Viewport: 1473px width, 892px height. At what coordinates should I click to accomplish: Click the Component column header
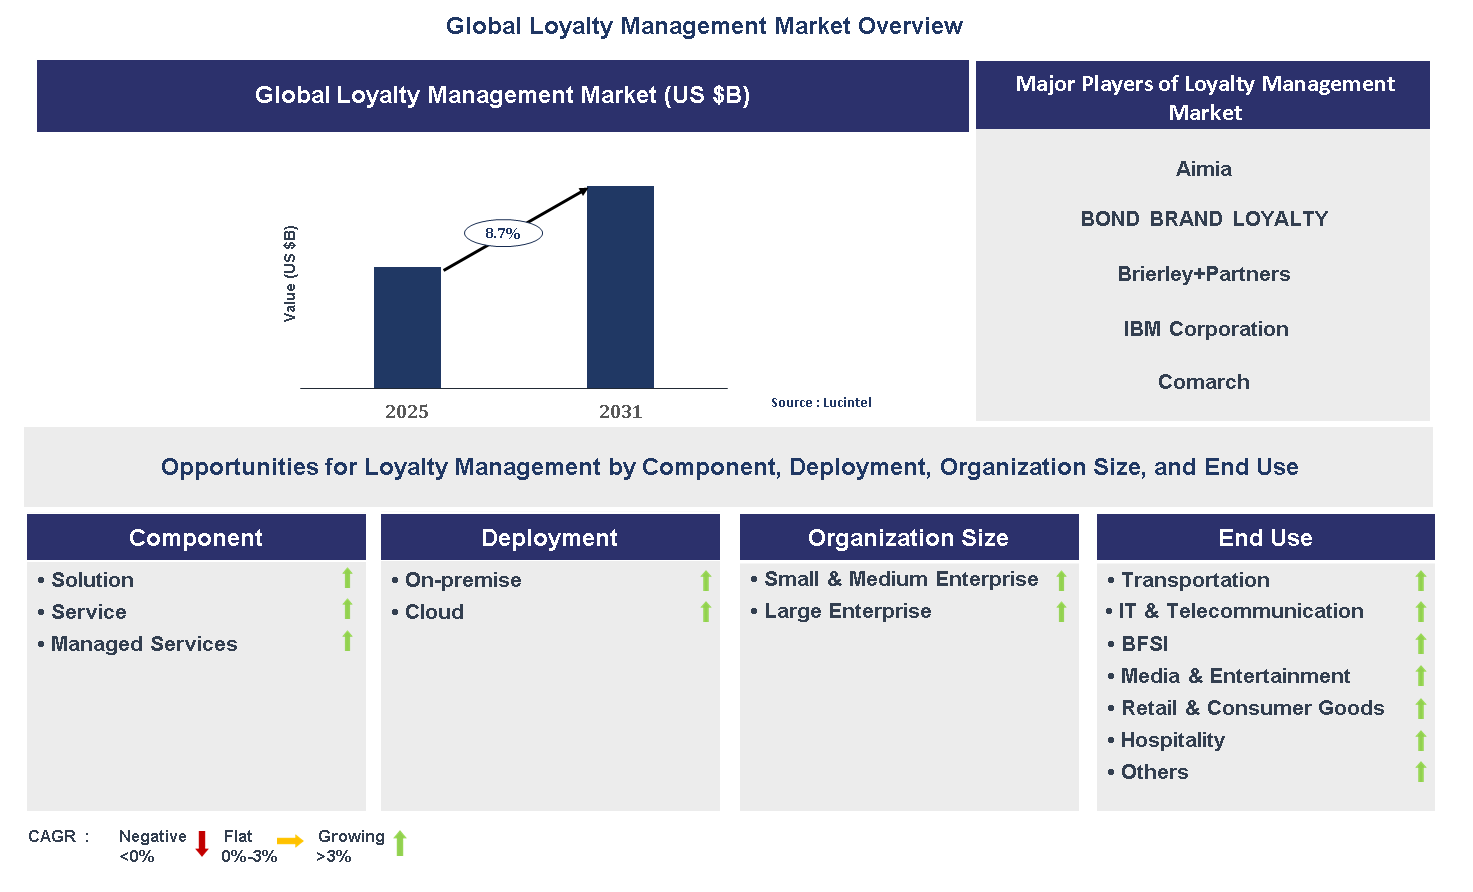[196, 537]
